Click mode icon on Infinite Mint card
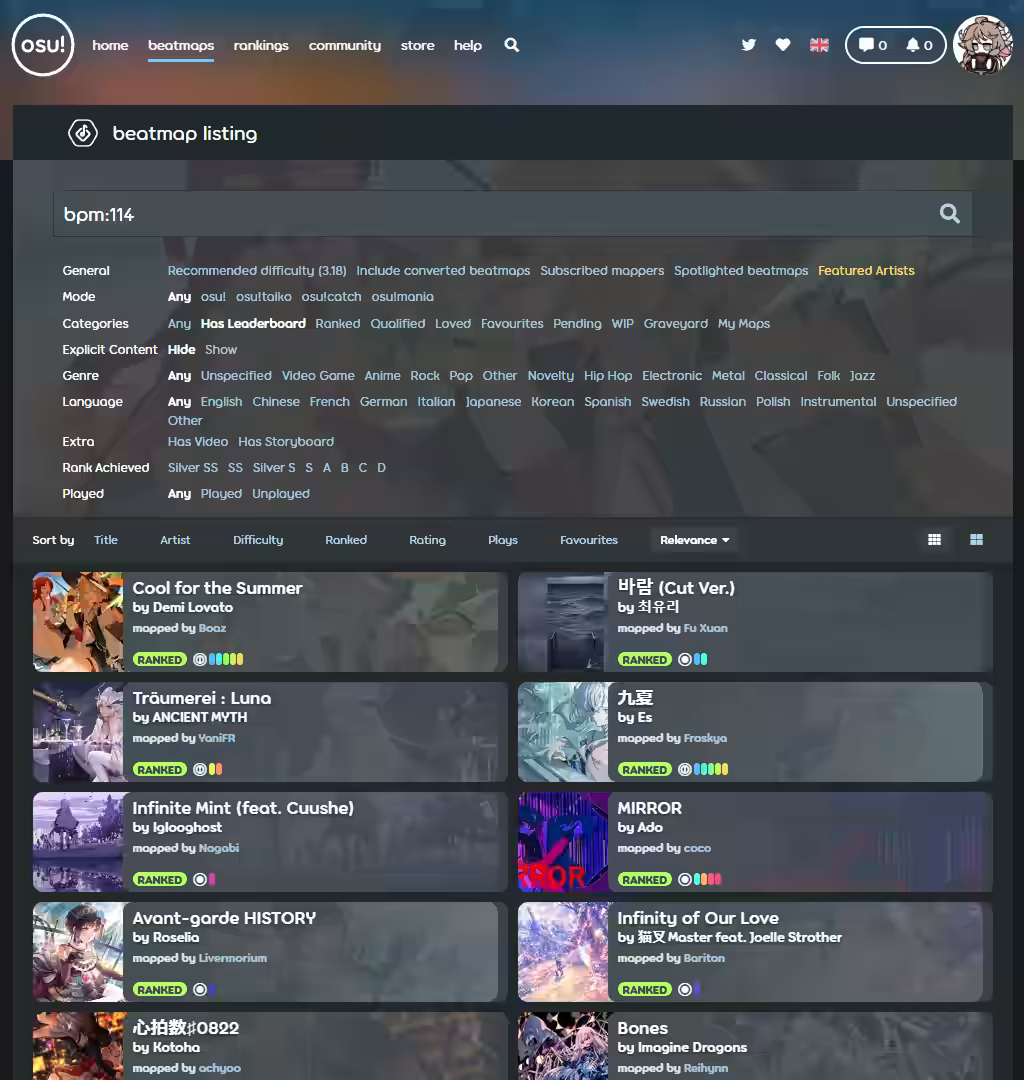This screenshot has width=1024, height=1080. coord(200,880)
